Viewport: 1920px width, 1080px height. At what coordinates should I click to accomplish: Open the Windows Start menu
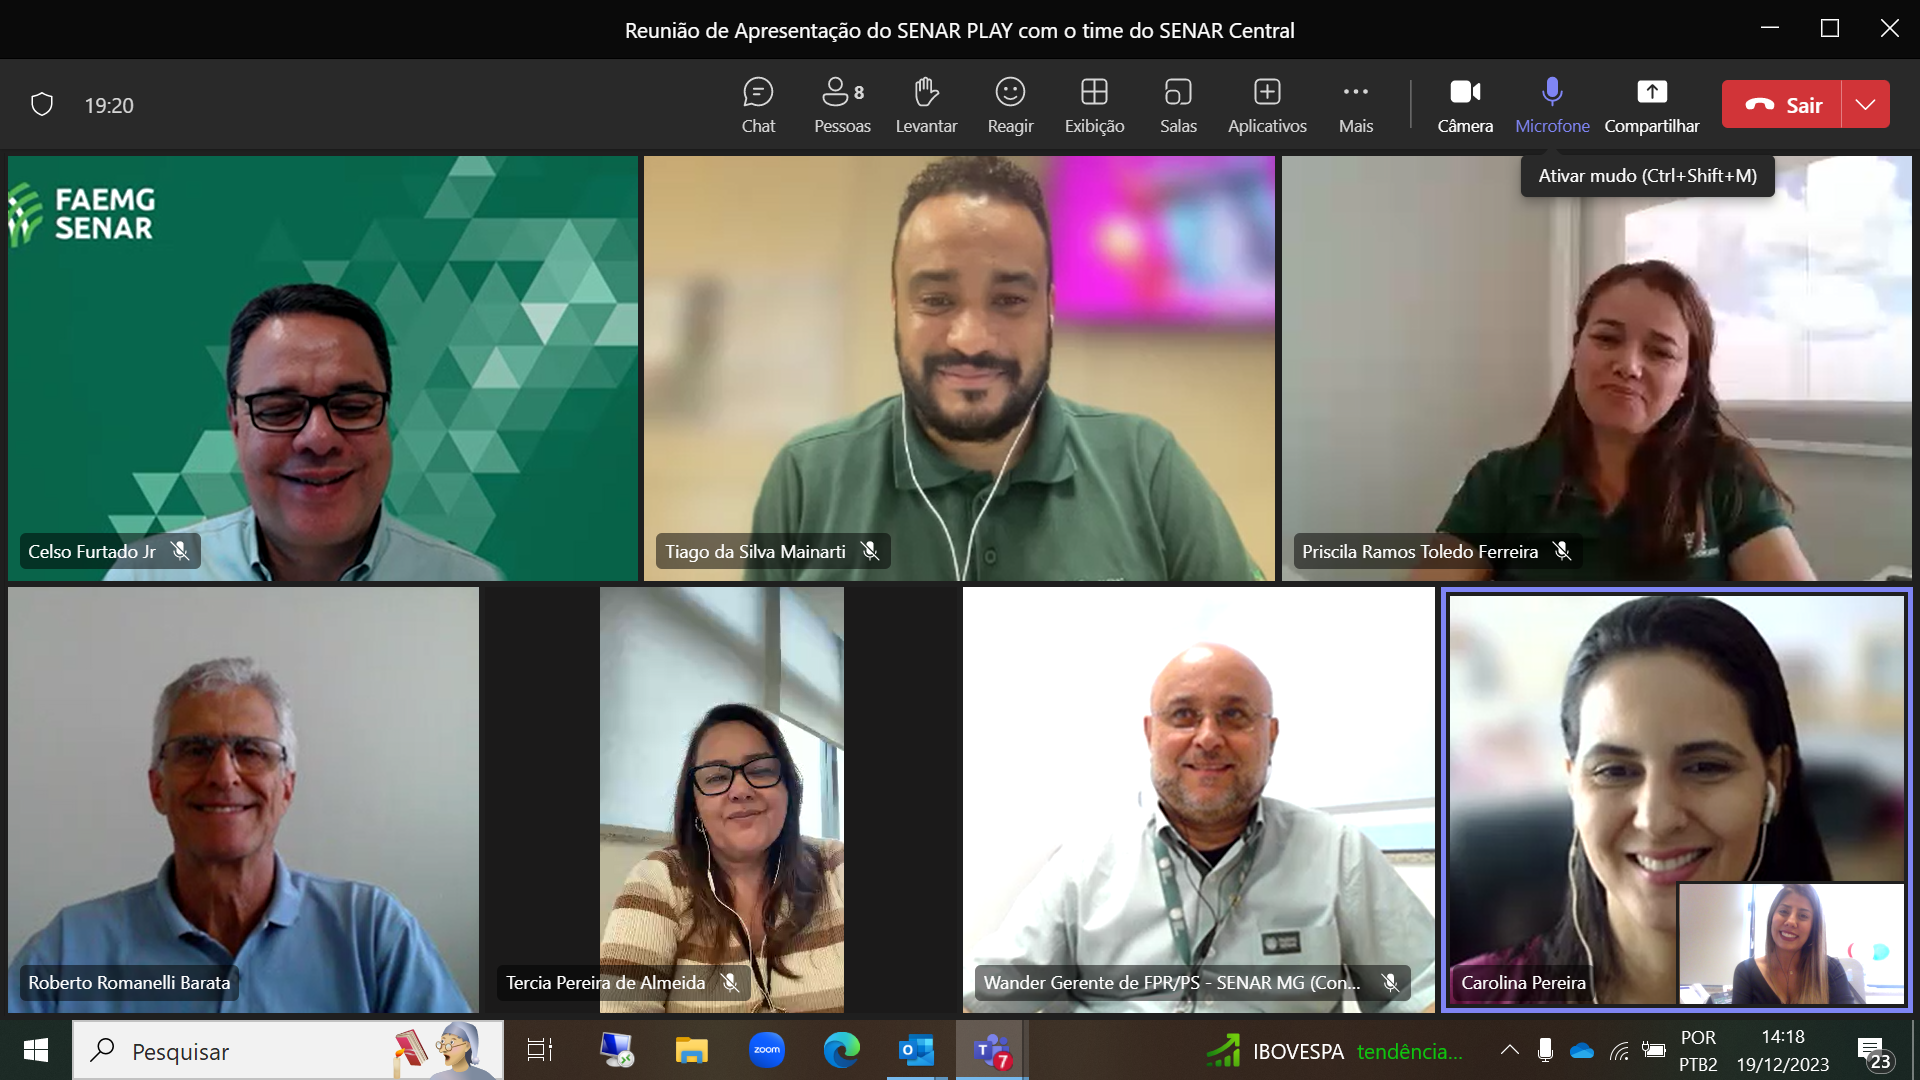pos(36,1050)
